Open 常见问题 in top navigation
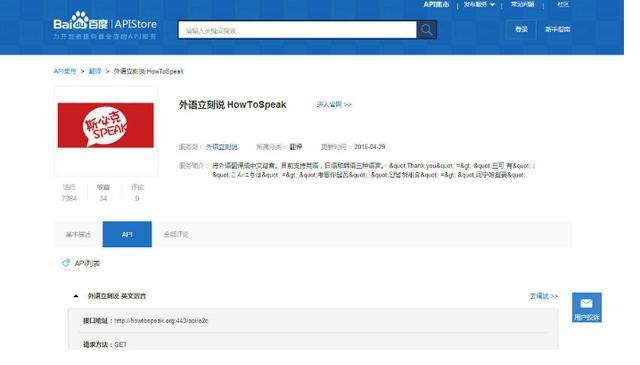This screenshot has width=640, height=365. (x=522, y=4)
